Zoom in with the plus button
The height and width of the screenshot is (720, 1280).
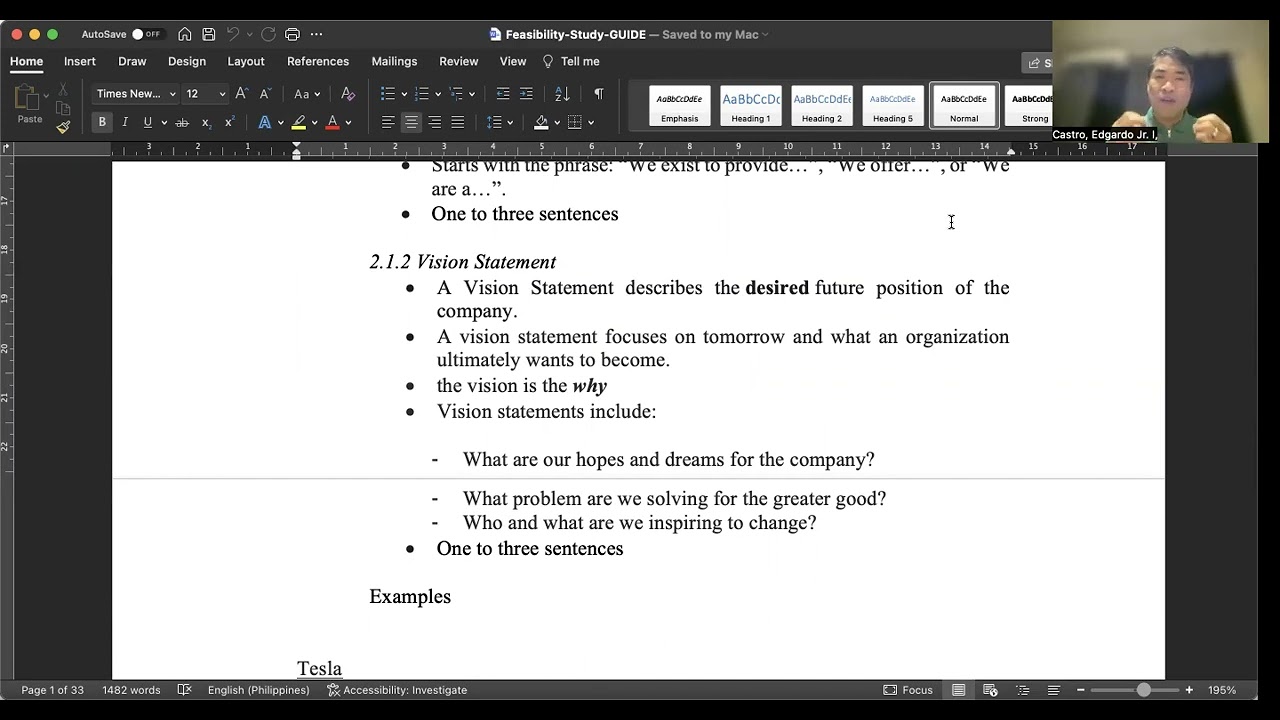coord(1189,690)
